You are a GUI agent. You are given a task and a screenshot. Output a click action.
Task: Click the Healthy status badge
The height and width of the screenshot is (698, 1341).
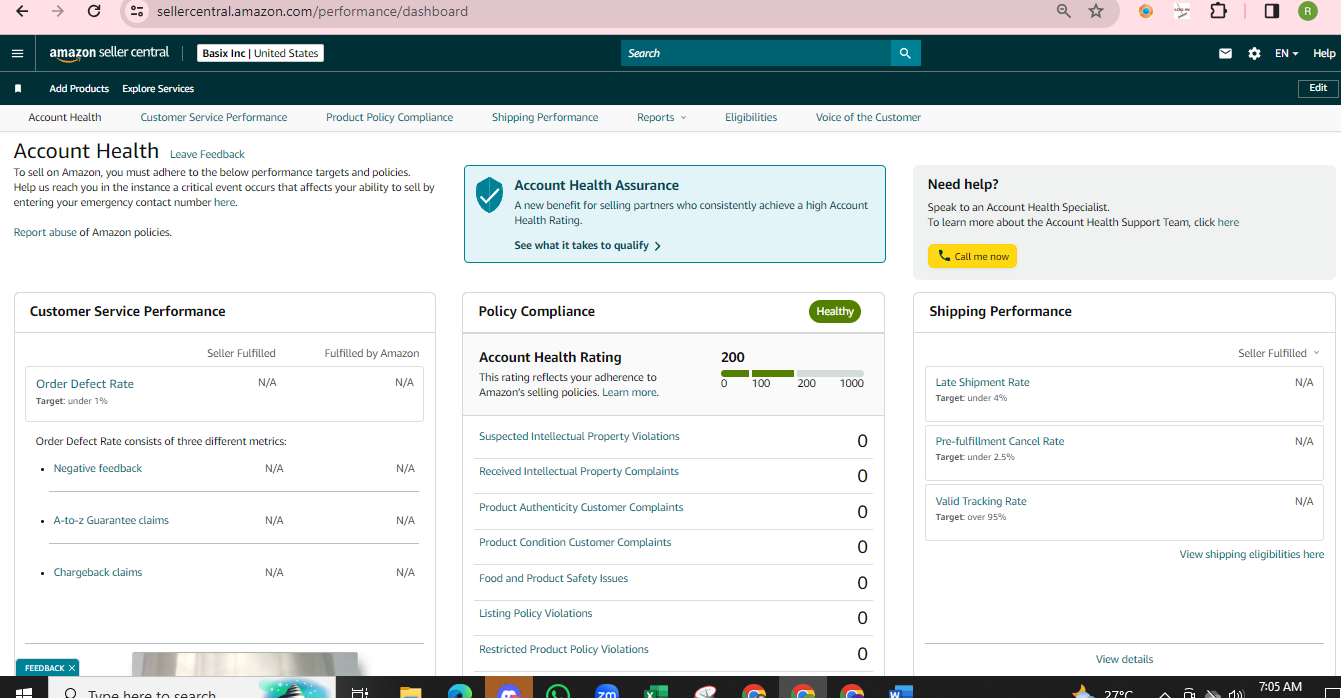pos(835,311)
